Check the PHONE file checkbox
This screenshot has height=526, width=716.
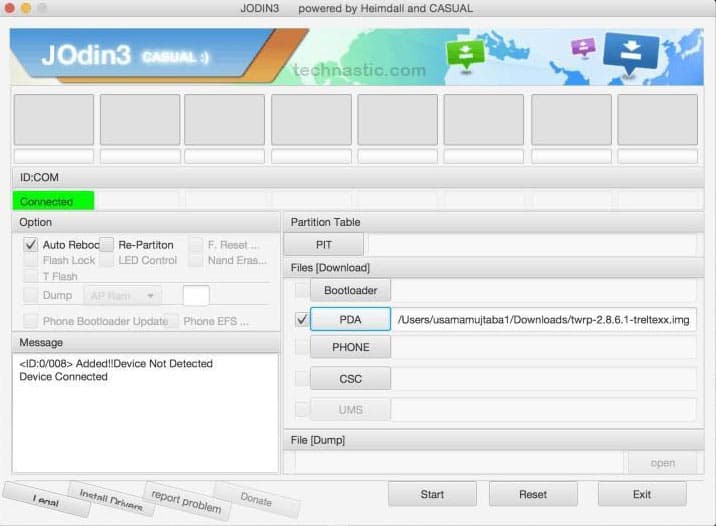click(301, 347)
